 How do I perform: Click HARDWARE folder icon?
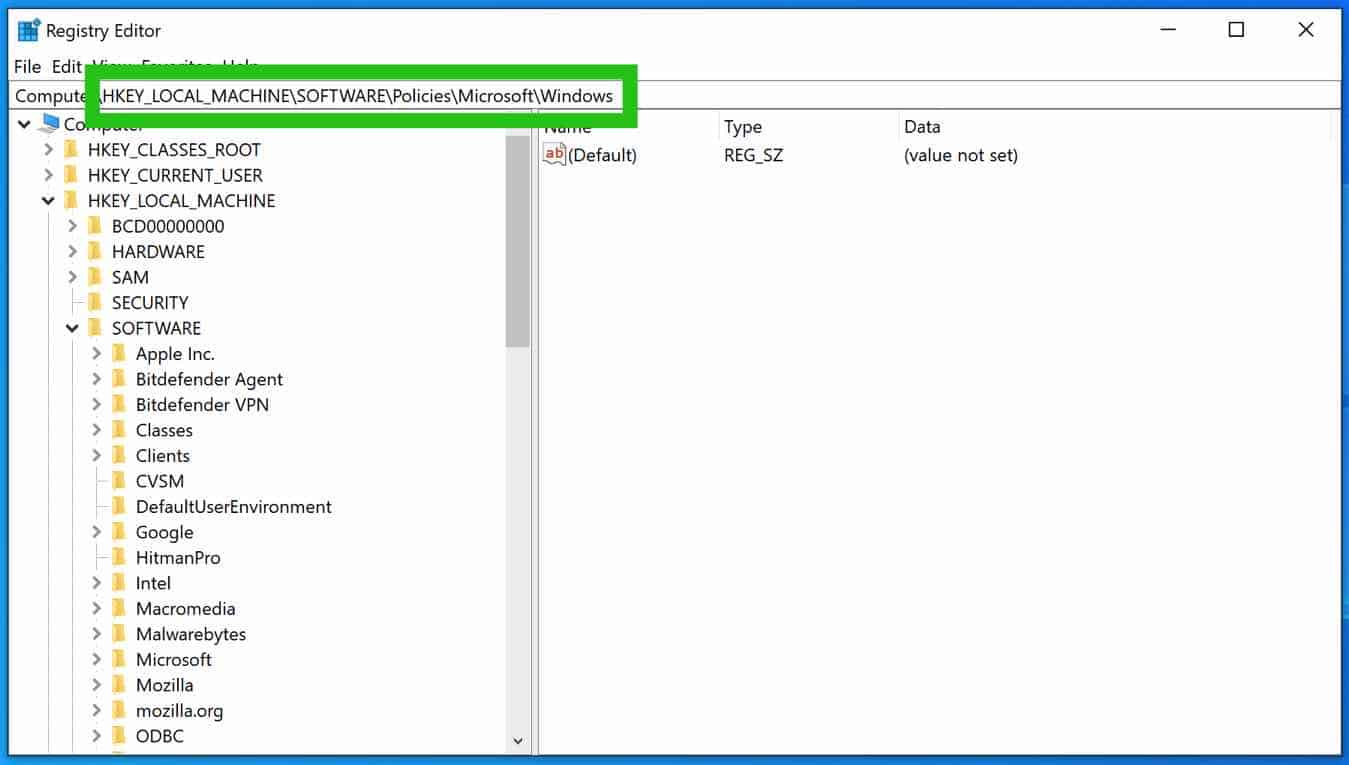point(95,252)
